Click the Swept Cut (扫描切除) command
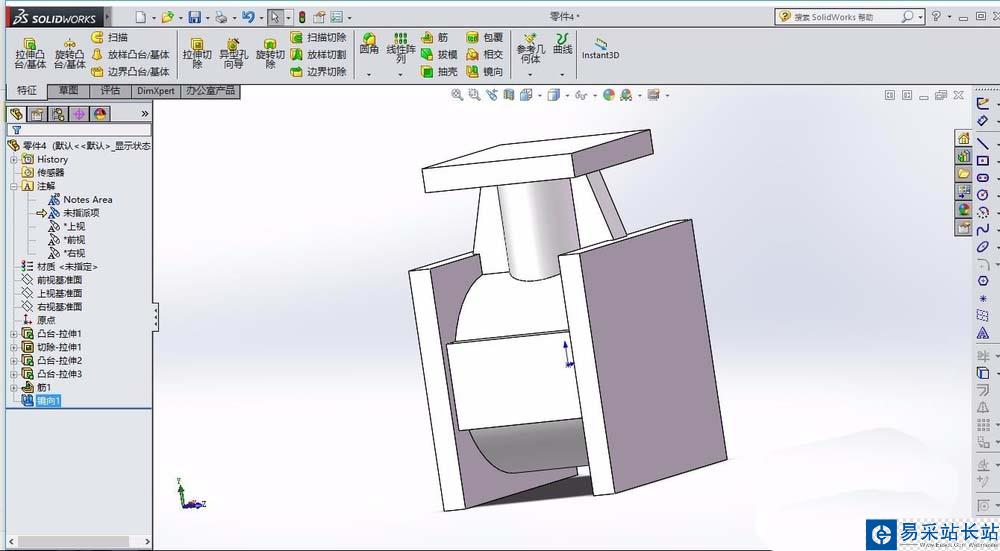Image resolution: width=1000 pixels, height=551 pixels. (x=318, y=38)
